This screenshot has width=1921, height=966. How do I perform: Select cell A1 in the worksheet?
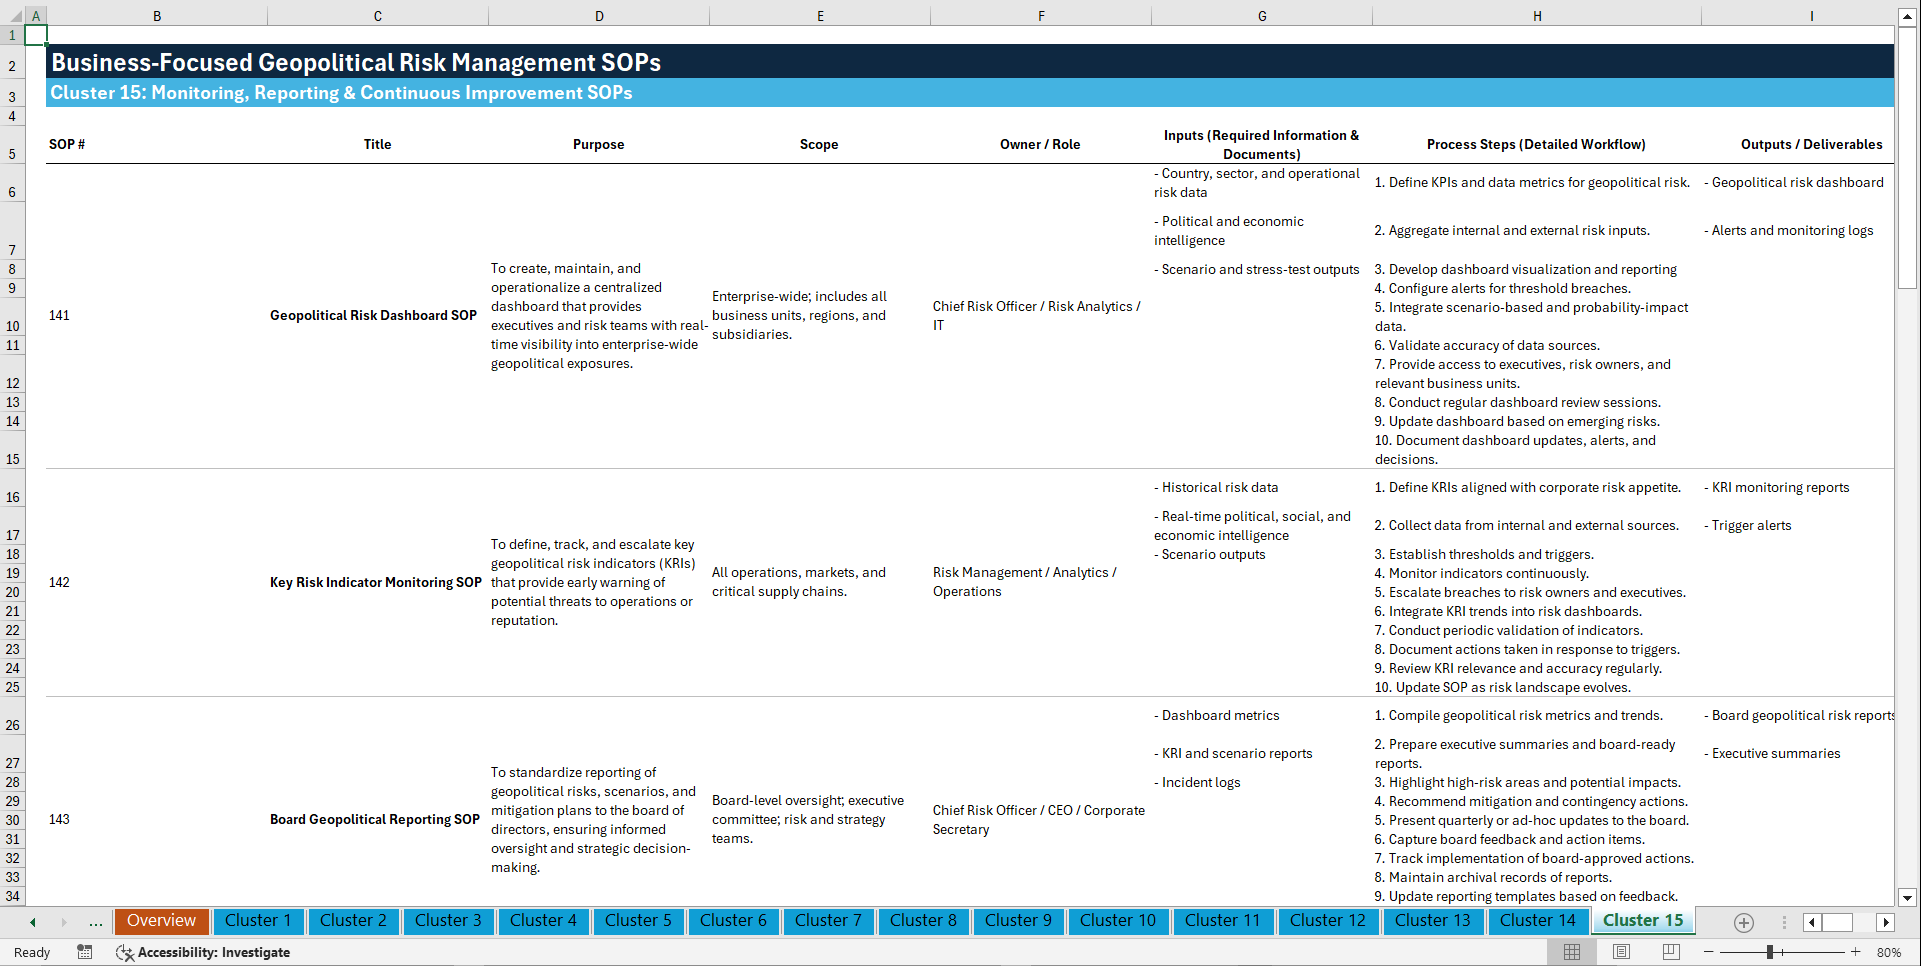pos(35,34)
